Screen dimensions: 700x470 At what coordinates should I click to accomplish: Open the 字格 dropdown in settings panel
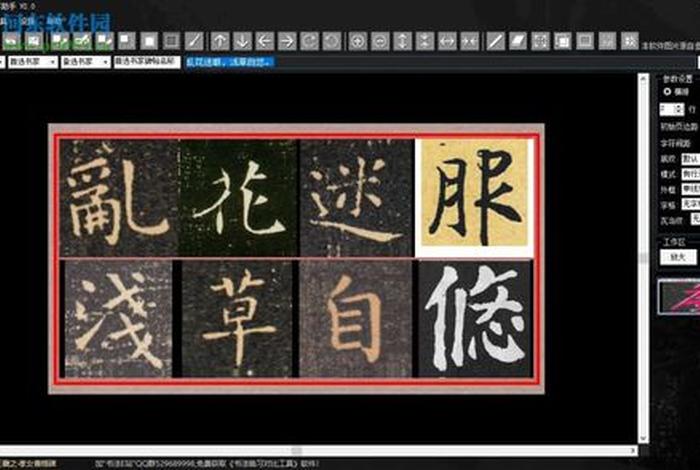(x=691, y=204)
